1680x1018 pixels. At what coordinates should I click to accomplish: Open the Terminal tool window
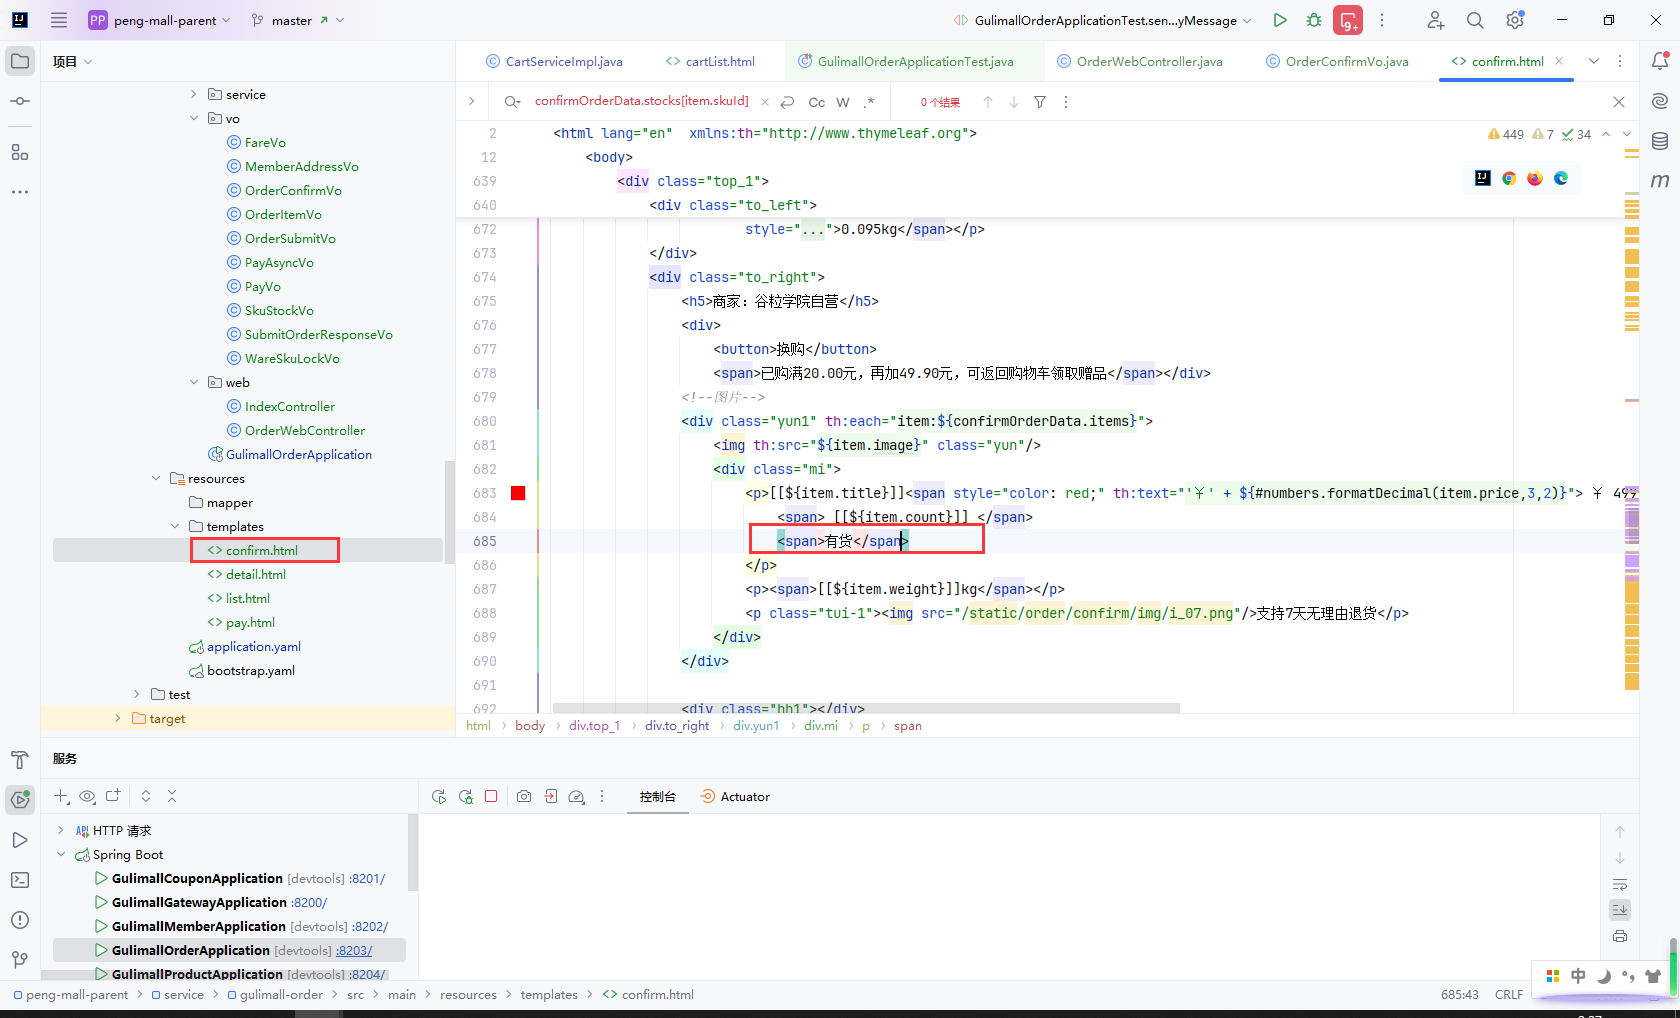[x=20, y=880]
